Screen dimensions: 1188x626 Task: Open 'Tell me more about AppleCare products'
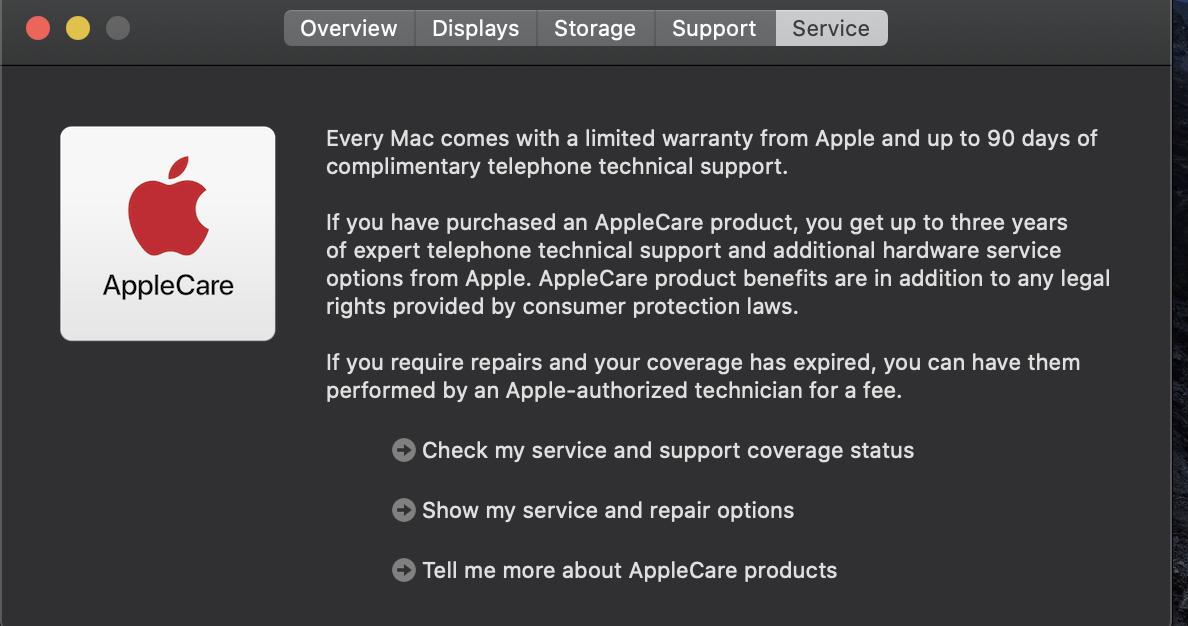[629, 570]
